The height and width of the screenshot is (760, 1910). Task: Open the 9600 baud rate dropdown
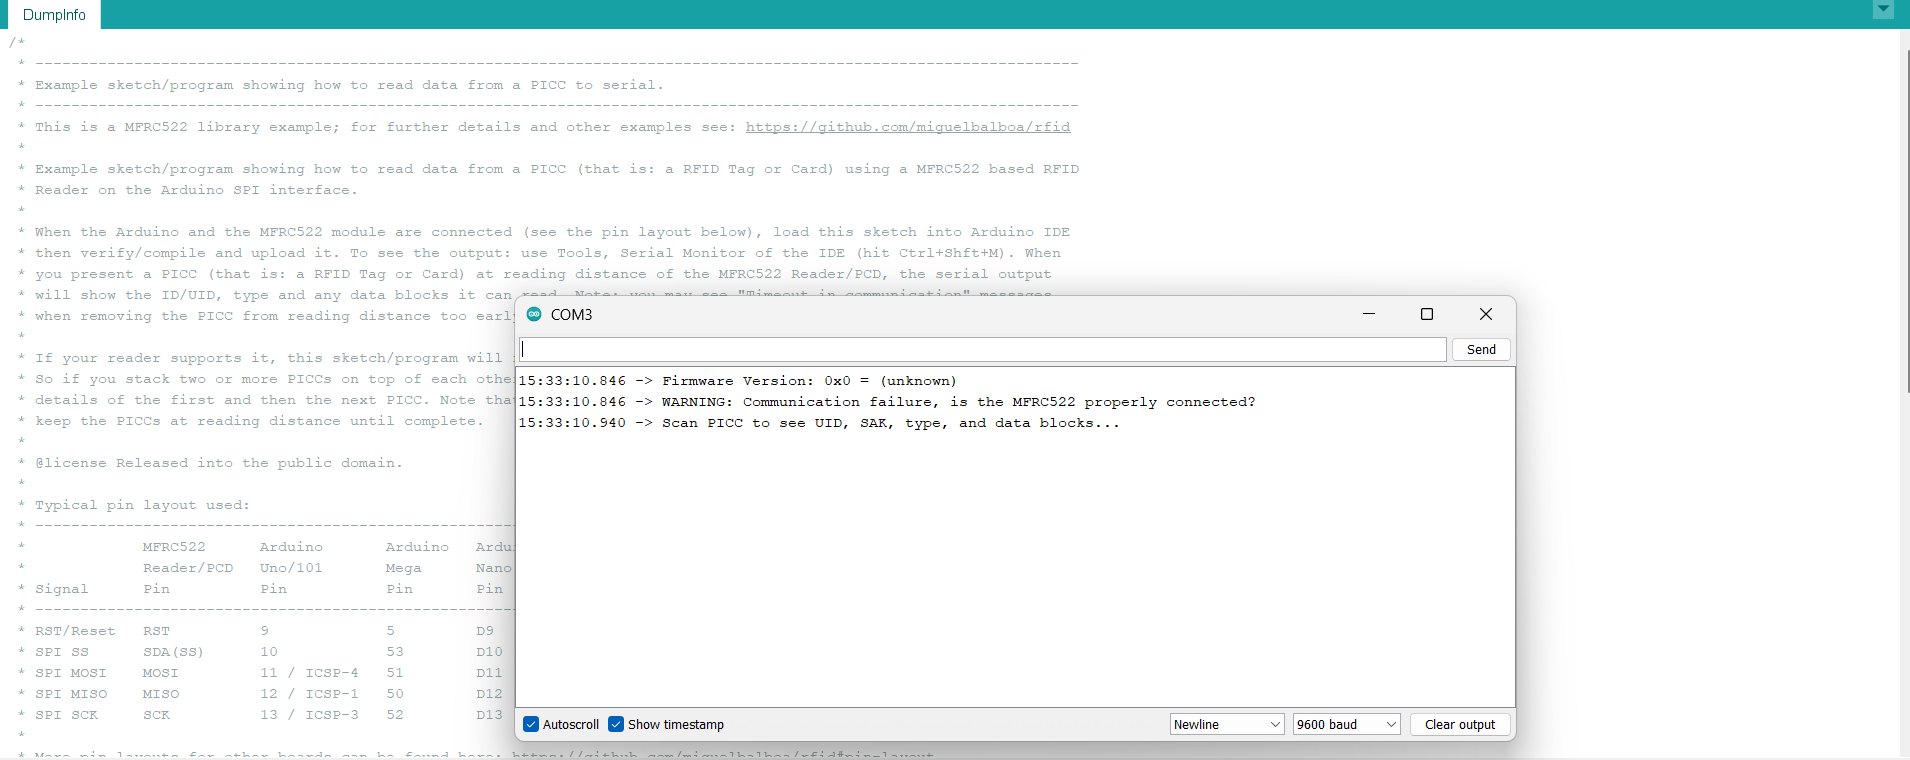(x=1347, y=724)
